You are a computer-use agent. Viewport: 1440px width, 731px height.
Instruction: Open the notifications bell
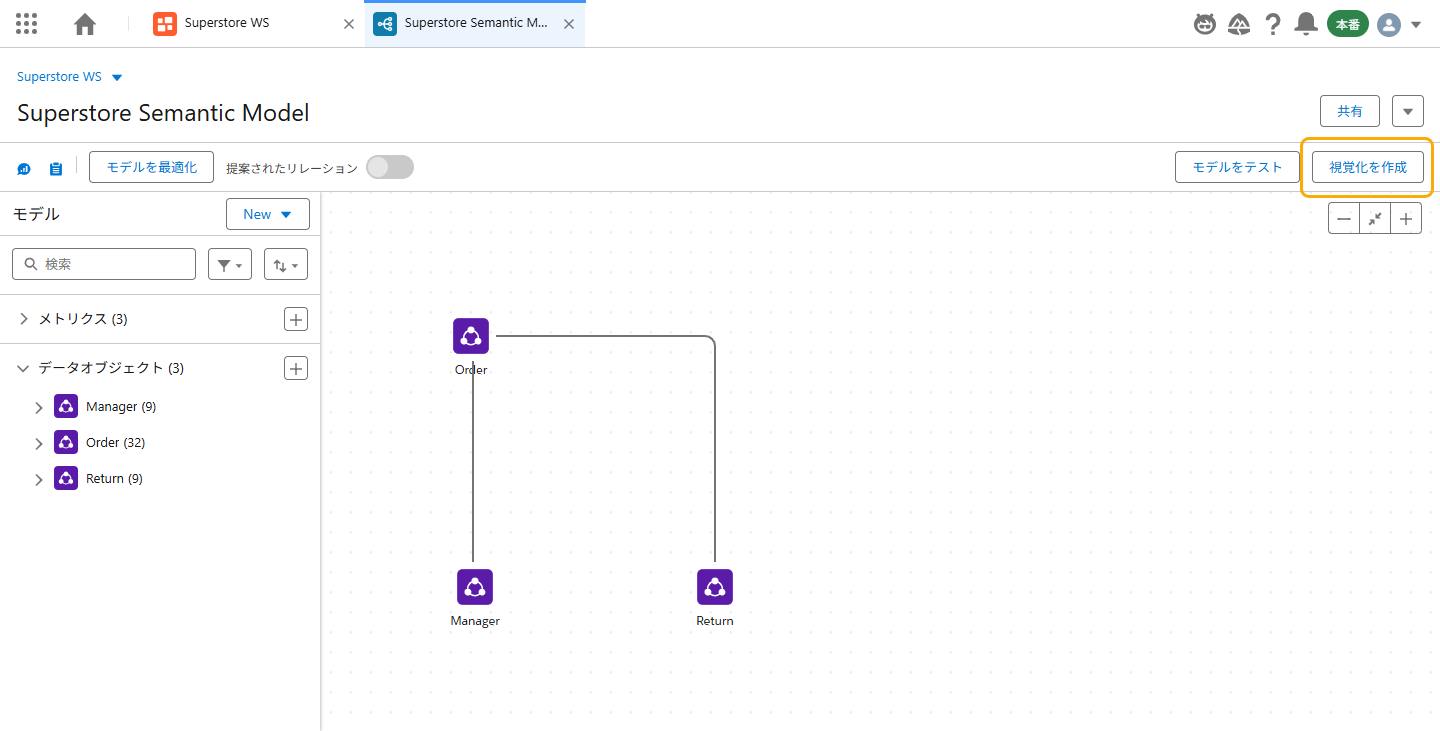tap(1306, 24)
